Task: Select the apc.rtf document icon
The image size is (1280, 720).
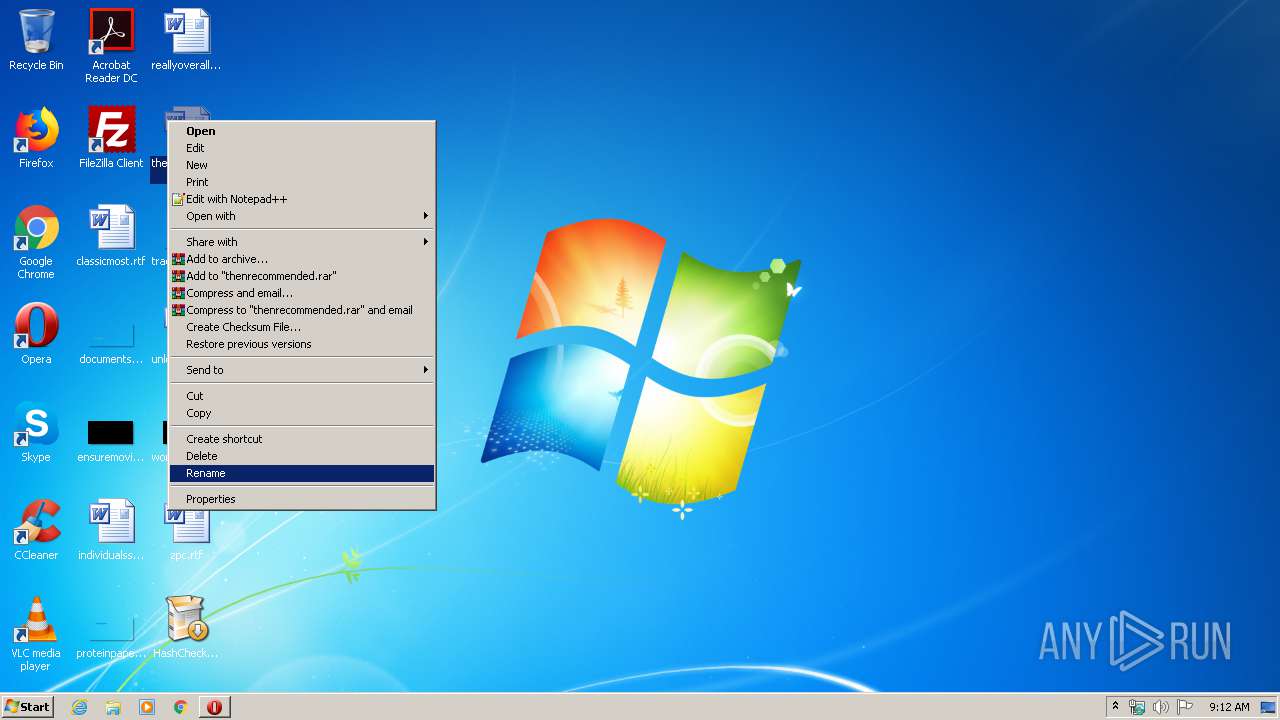Action: coord(186,535)
